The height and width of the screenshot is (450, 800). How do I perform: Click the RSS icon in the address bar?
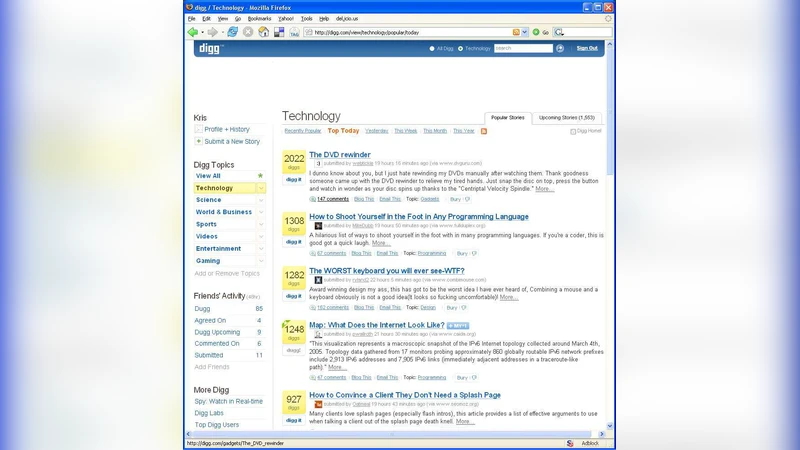(x=516, y=32)
